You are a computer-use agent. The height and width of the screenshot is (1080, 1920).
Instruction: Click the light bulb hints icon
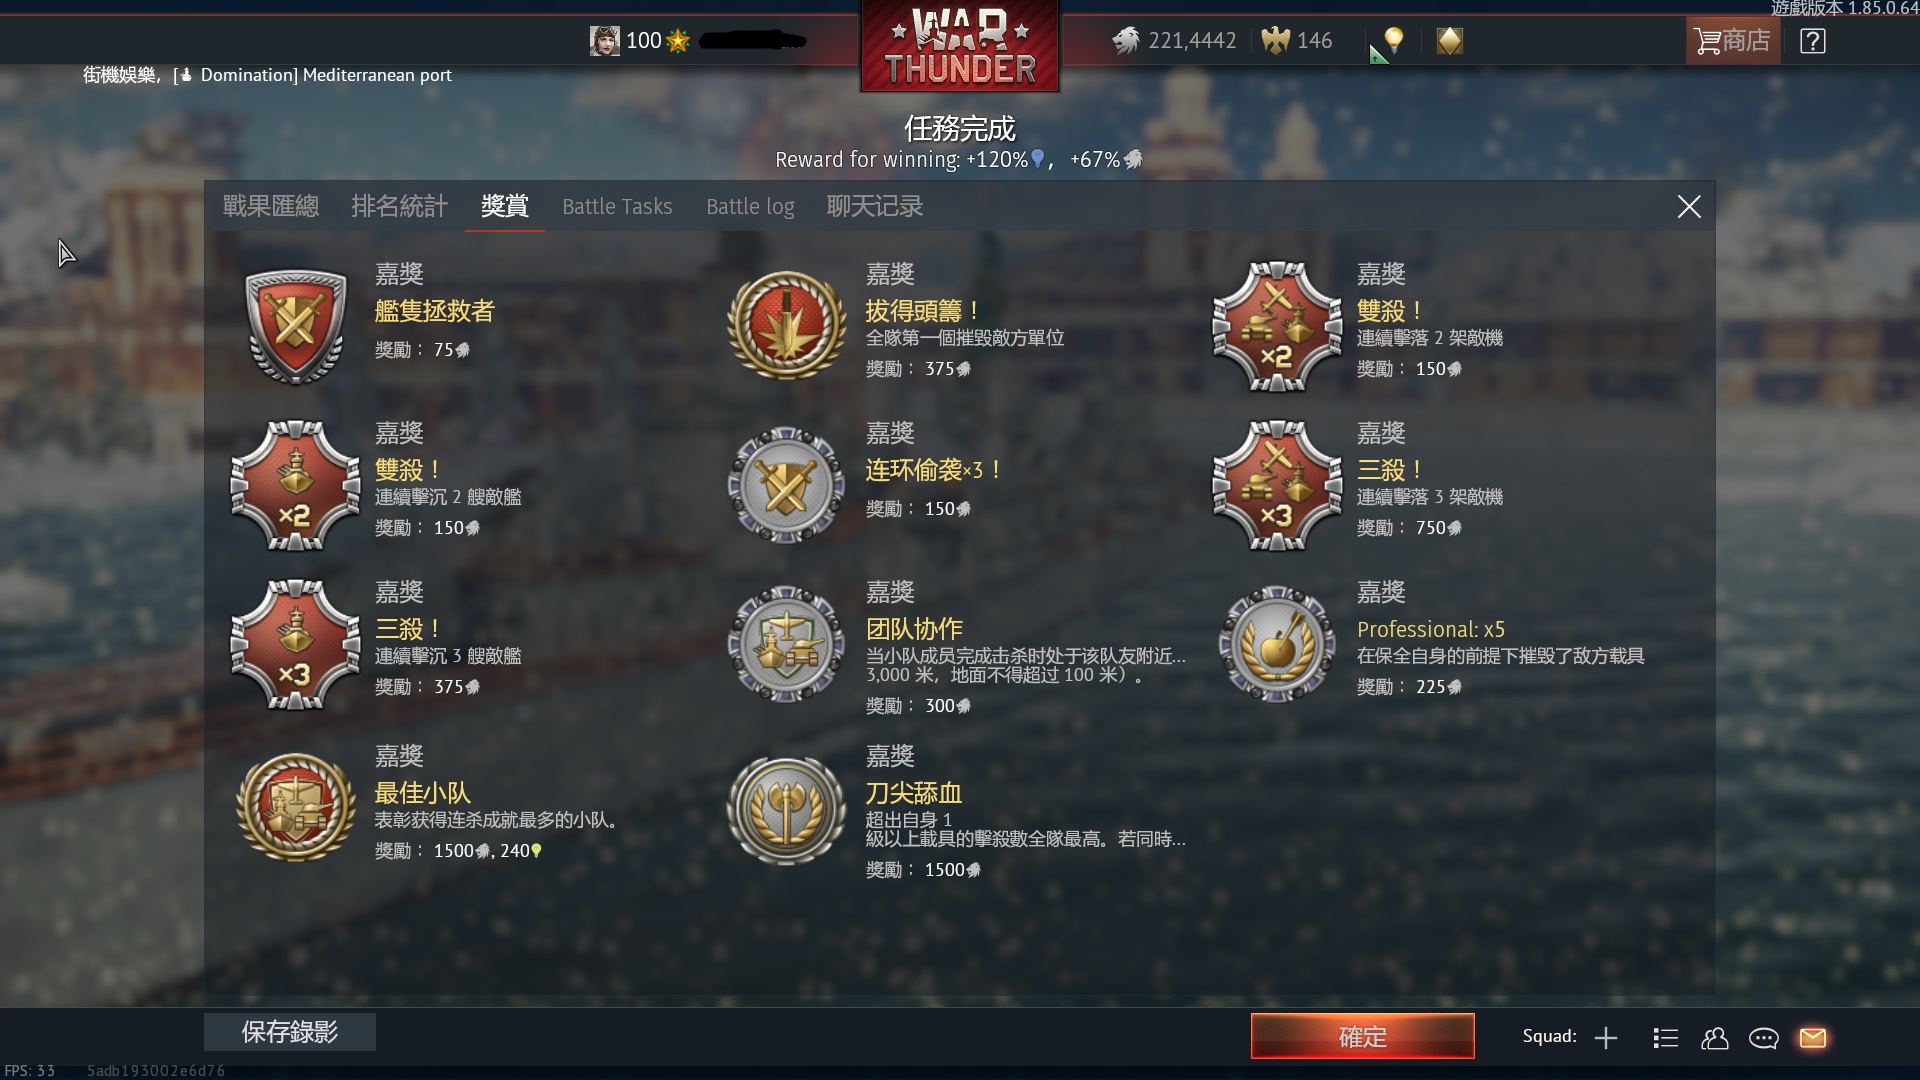(1393, 41)
